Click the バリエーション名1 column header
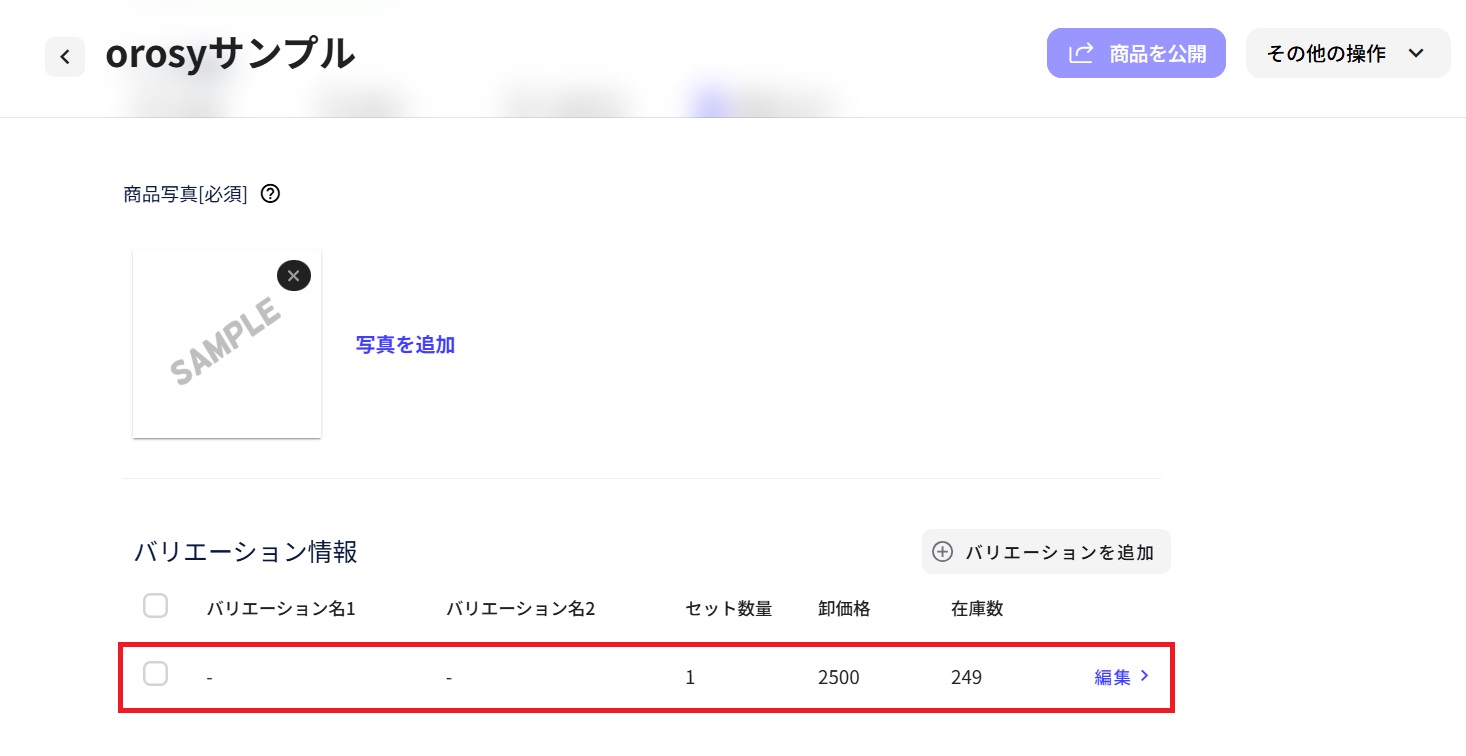1466x756 pixels. point(281,608)
